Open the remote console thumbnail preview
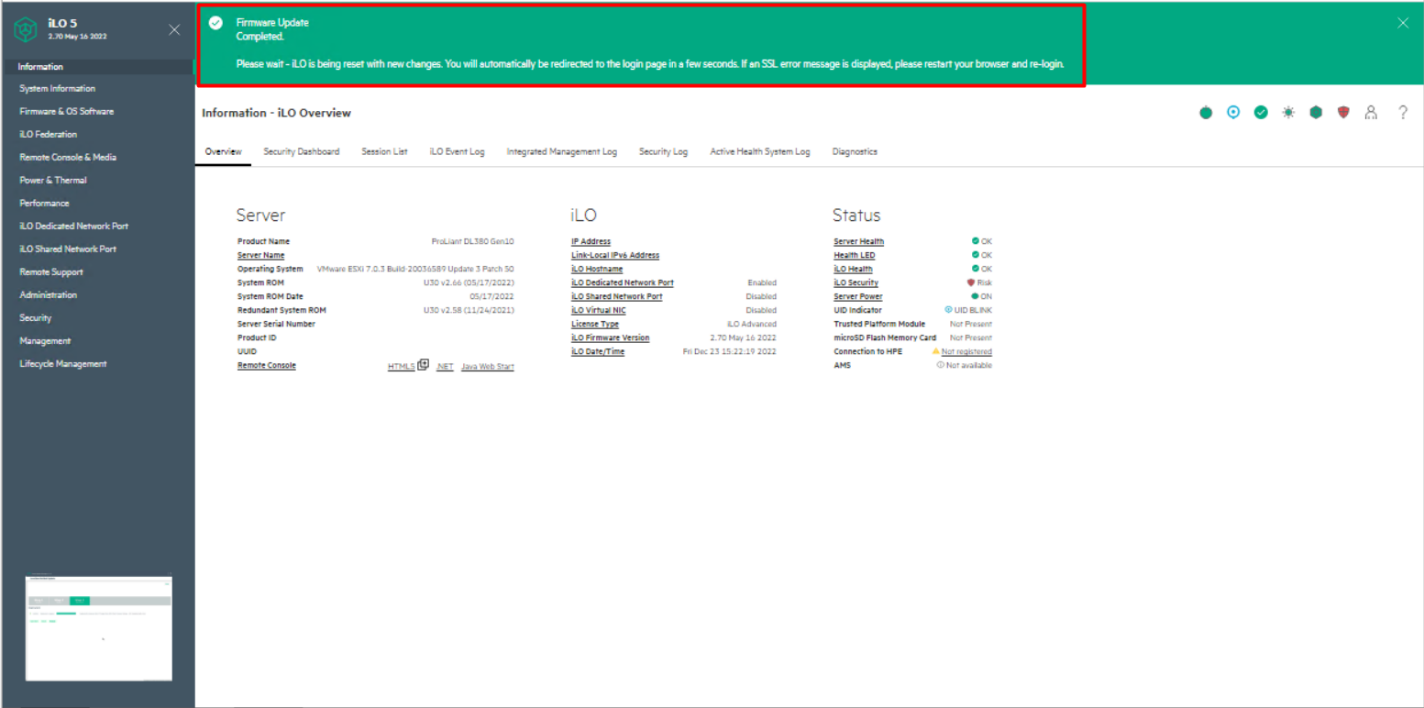 (x=99, y=628)
